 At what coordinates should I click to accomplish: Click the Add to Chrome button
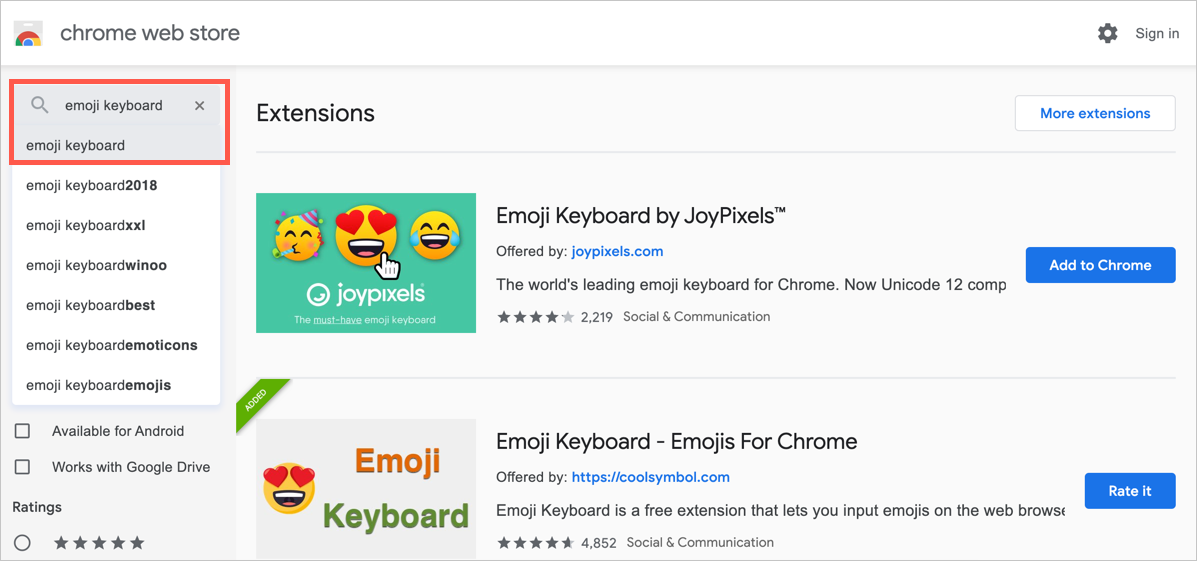tap(1100, 265)
